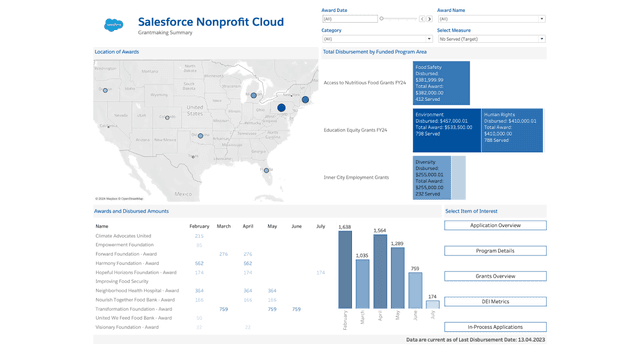Click Neighborhood Health Hospital - Award name
Image resolution: width=640 pixels, height=363 pixels.
[137, 291]
